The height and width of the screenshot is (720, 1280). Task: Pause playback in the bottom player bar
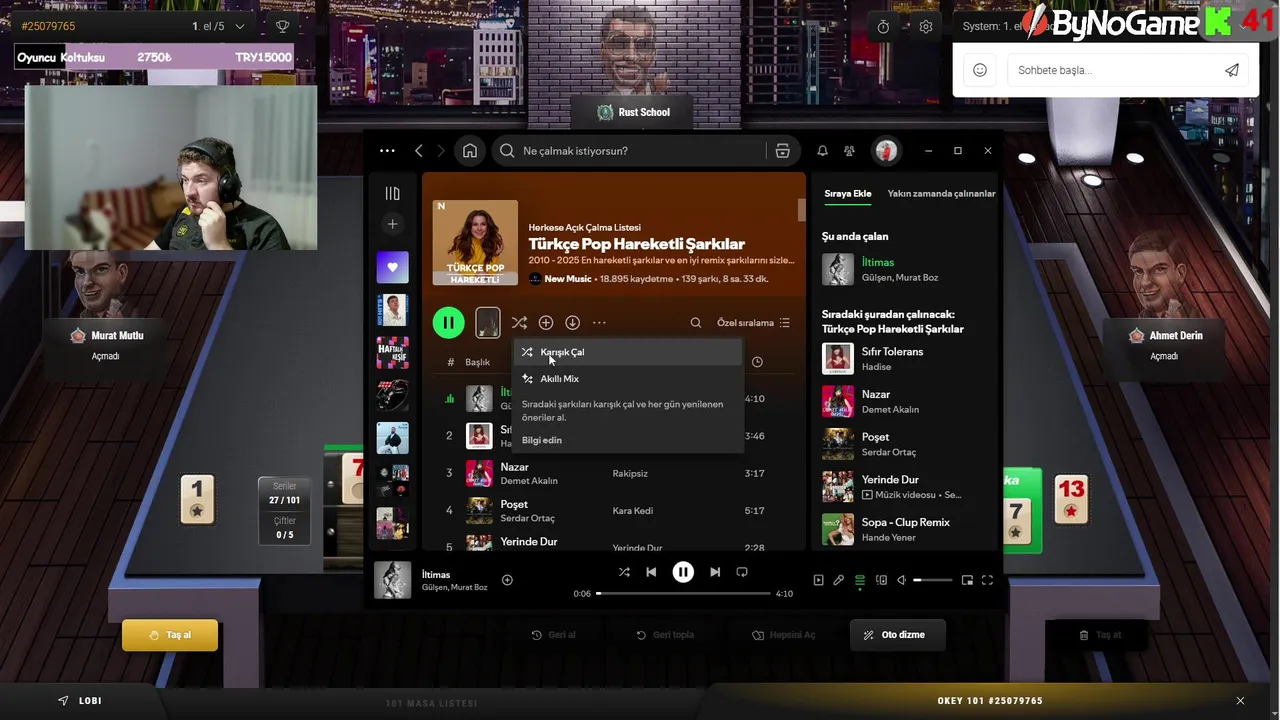point(683,572)
